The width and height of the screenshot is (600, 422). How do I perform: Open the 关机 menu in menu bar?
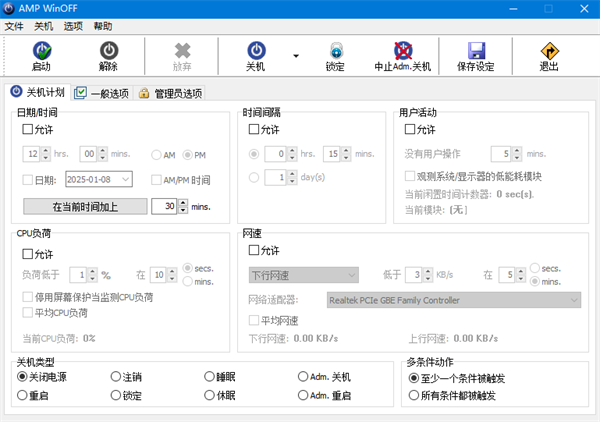point(43,26)
